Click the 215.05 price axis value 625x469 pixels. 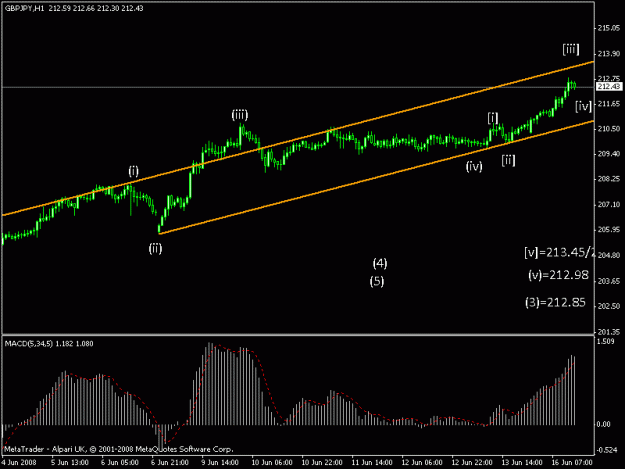(609, 28)
